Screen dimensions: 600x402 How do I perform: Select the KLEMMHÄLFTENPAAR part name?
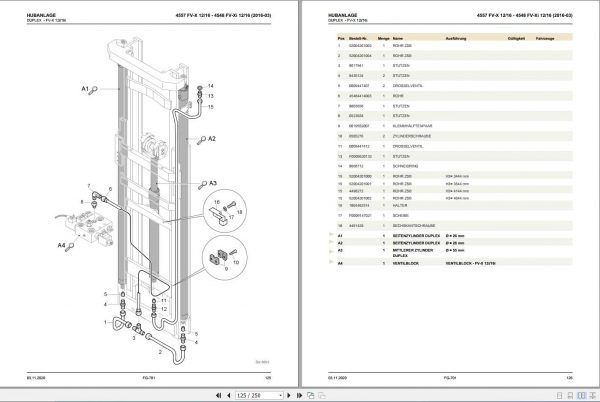click(412, 126)
